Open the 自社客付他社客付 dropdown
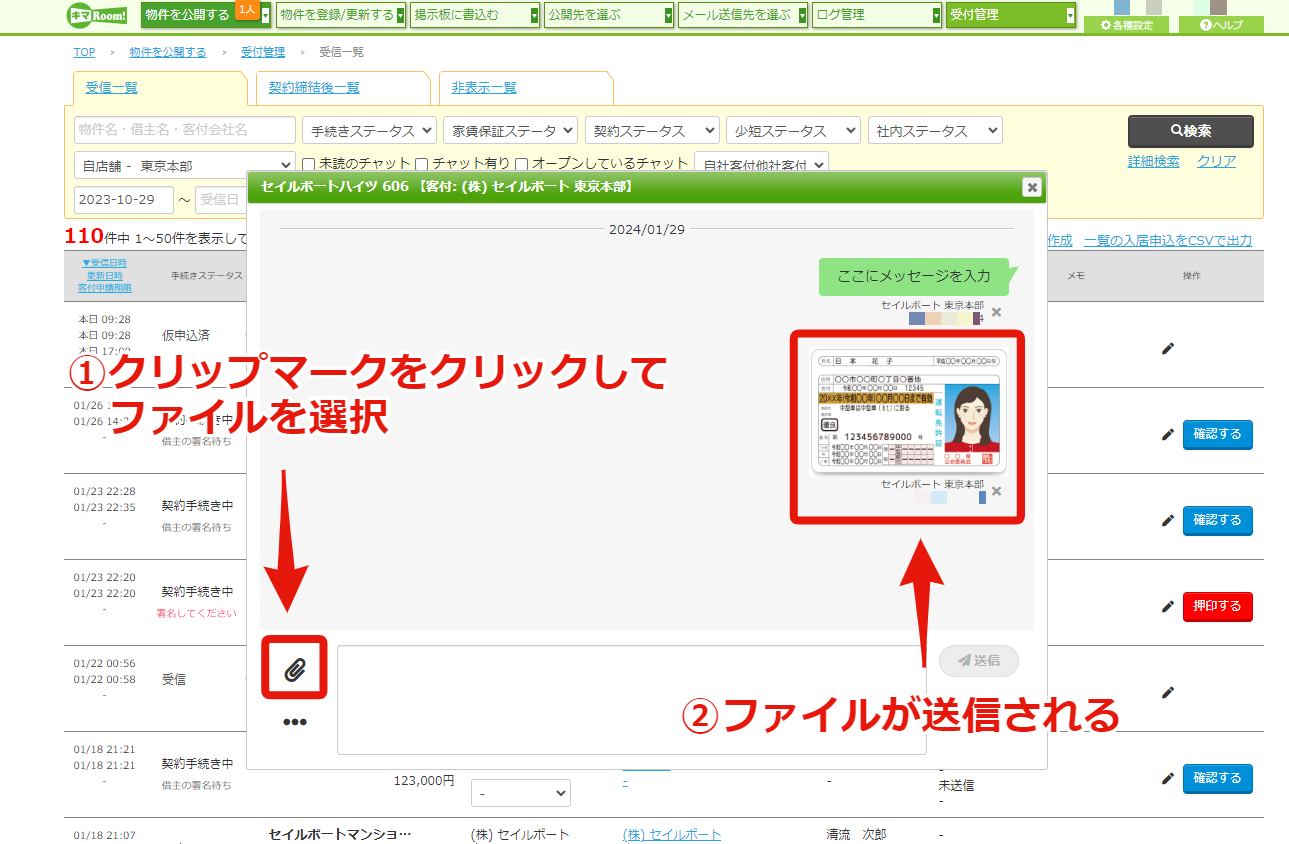 [762, 165]
